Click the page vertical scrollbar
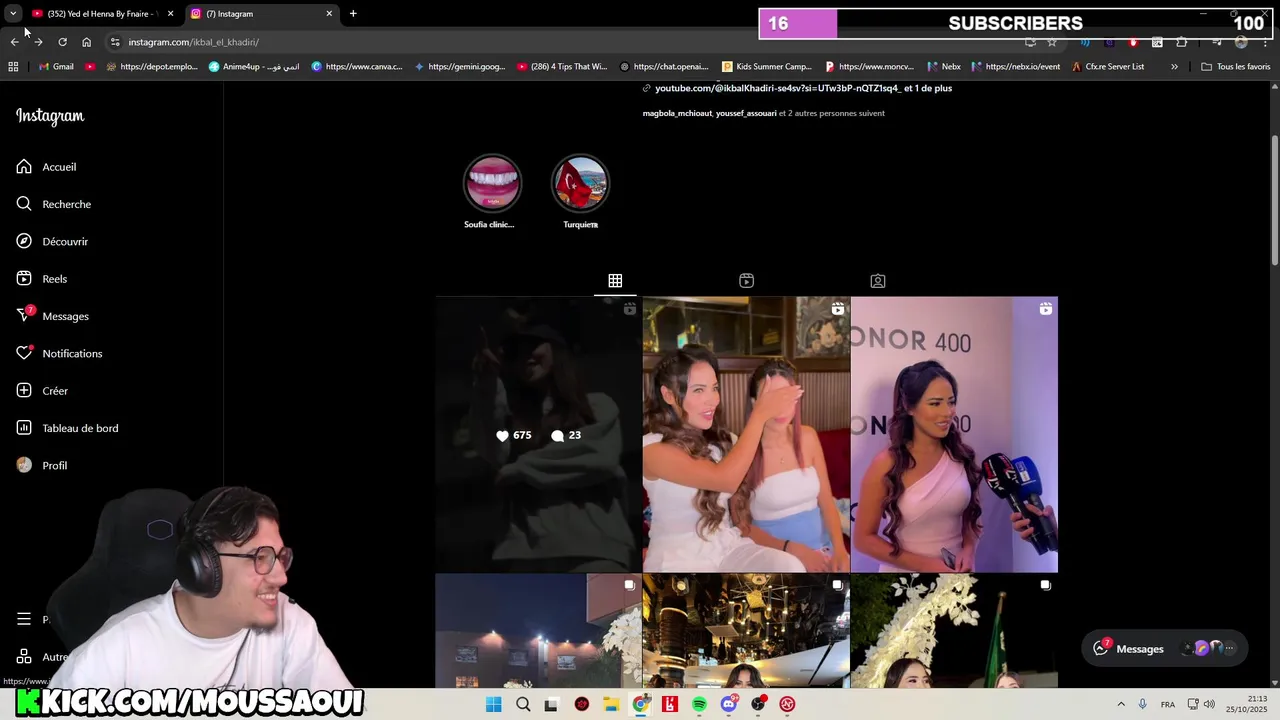Viewport: 1280px width, 720px height. (1275, 200)
